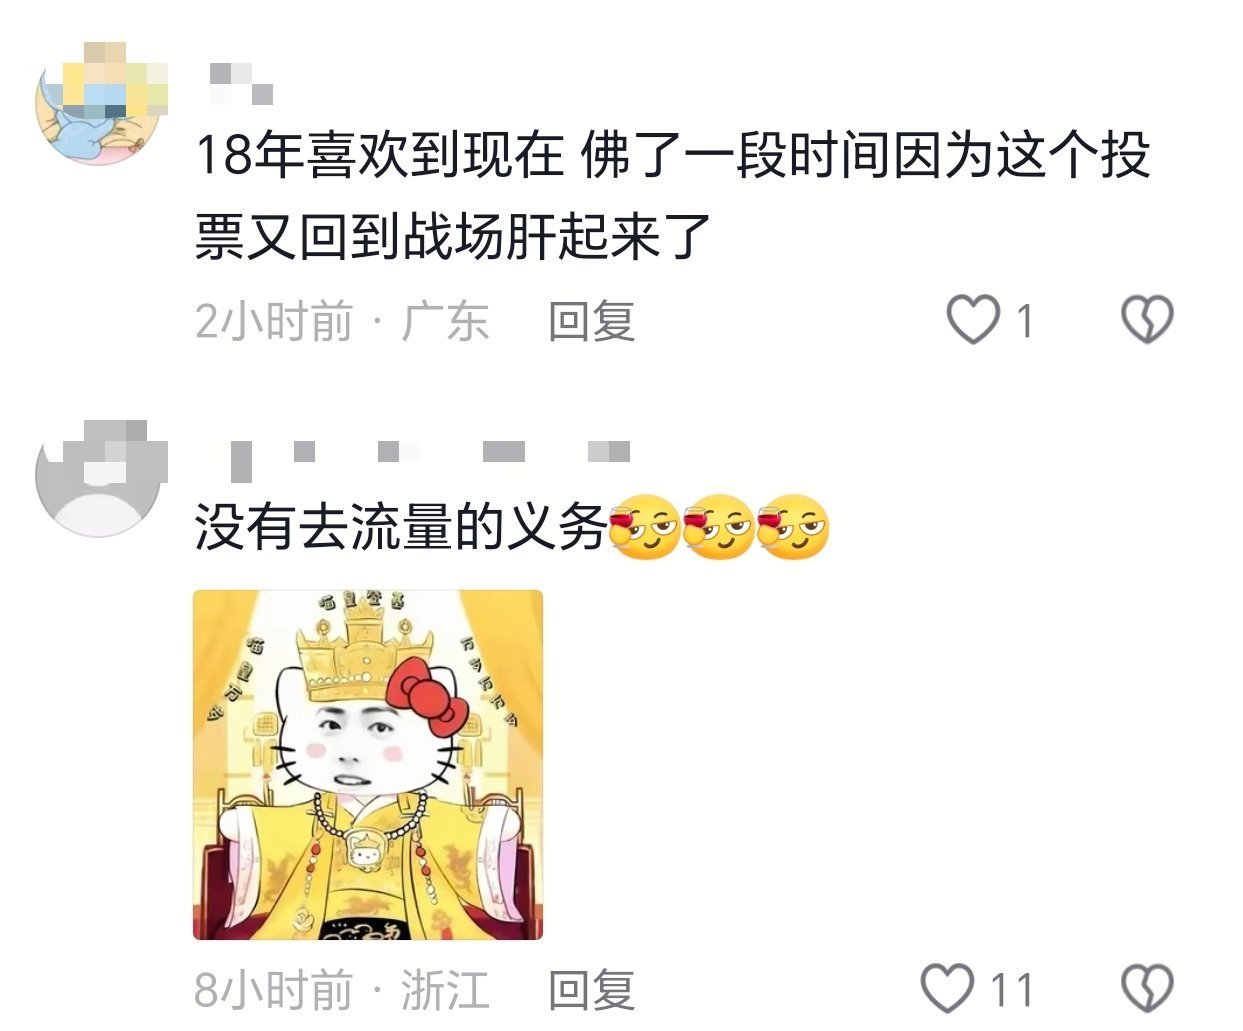
Task: Tap the last wine-glass smirk emoji
Action: coord(794,527)
